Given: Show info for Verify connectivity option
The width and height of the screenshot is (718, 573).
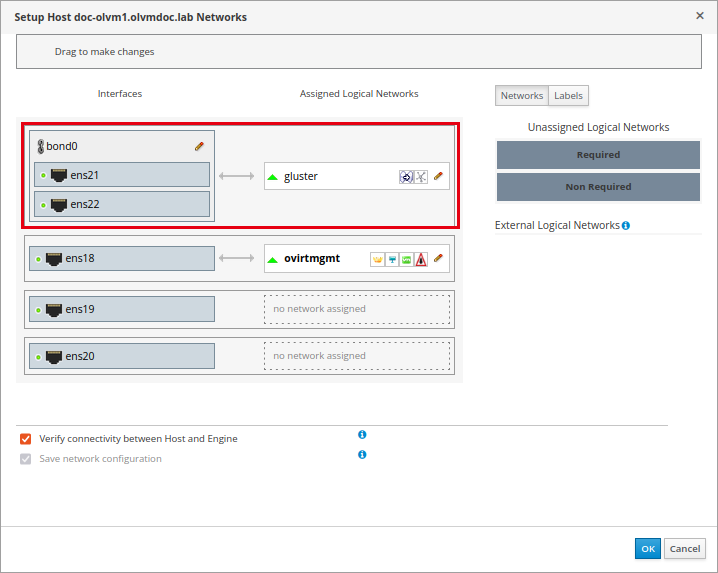Looking at the screenshot, I should coord(362,434).
